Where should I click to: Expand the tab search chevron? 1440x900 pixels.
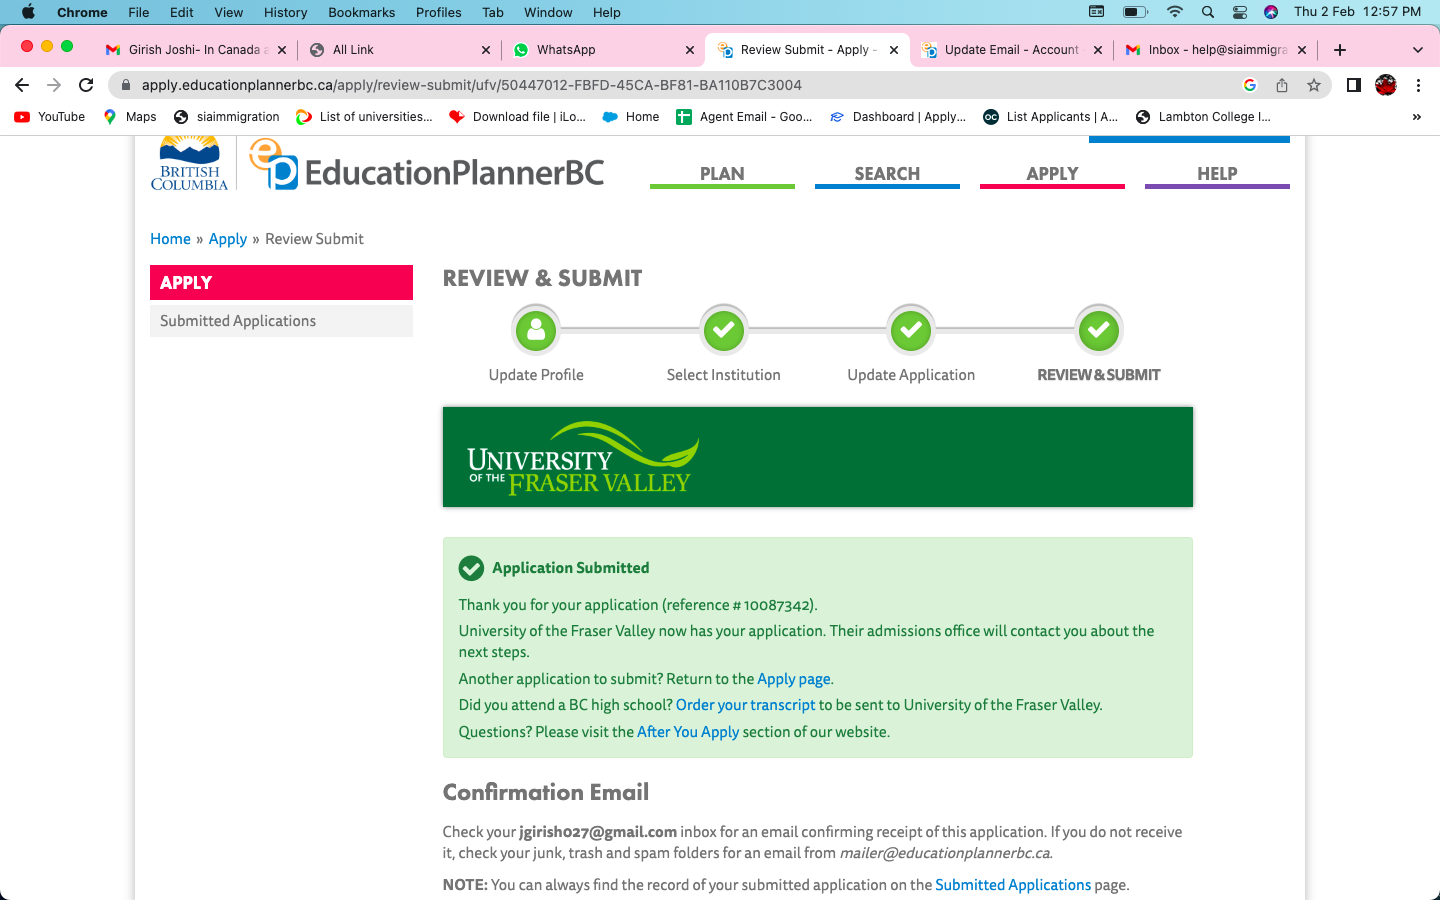pos(1417,49)
